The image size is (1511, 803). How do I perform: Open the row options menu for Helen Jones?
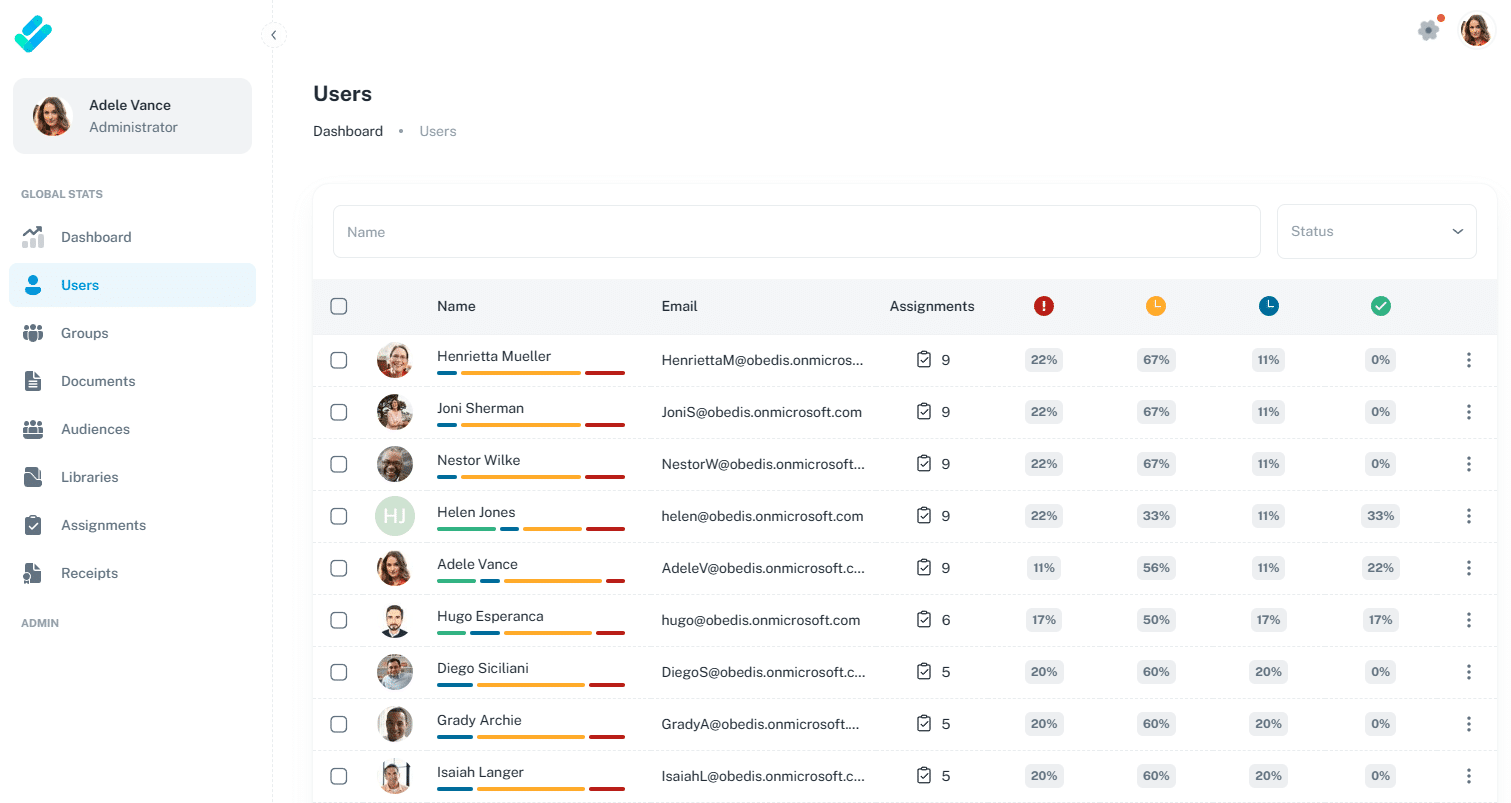click(x=1468, y=516)
